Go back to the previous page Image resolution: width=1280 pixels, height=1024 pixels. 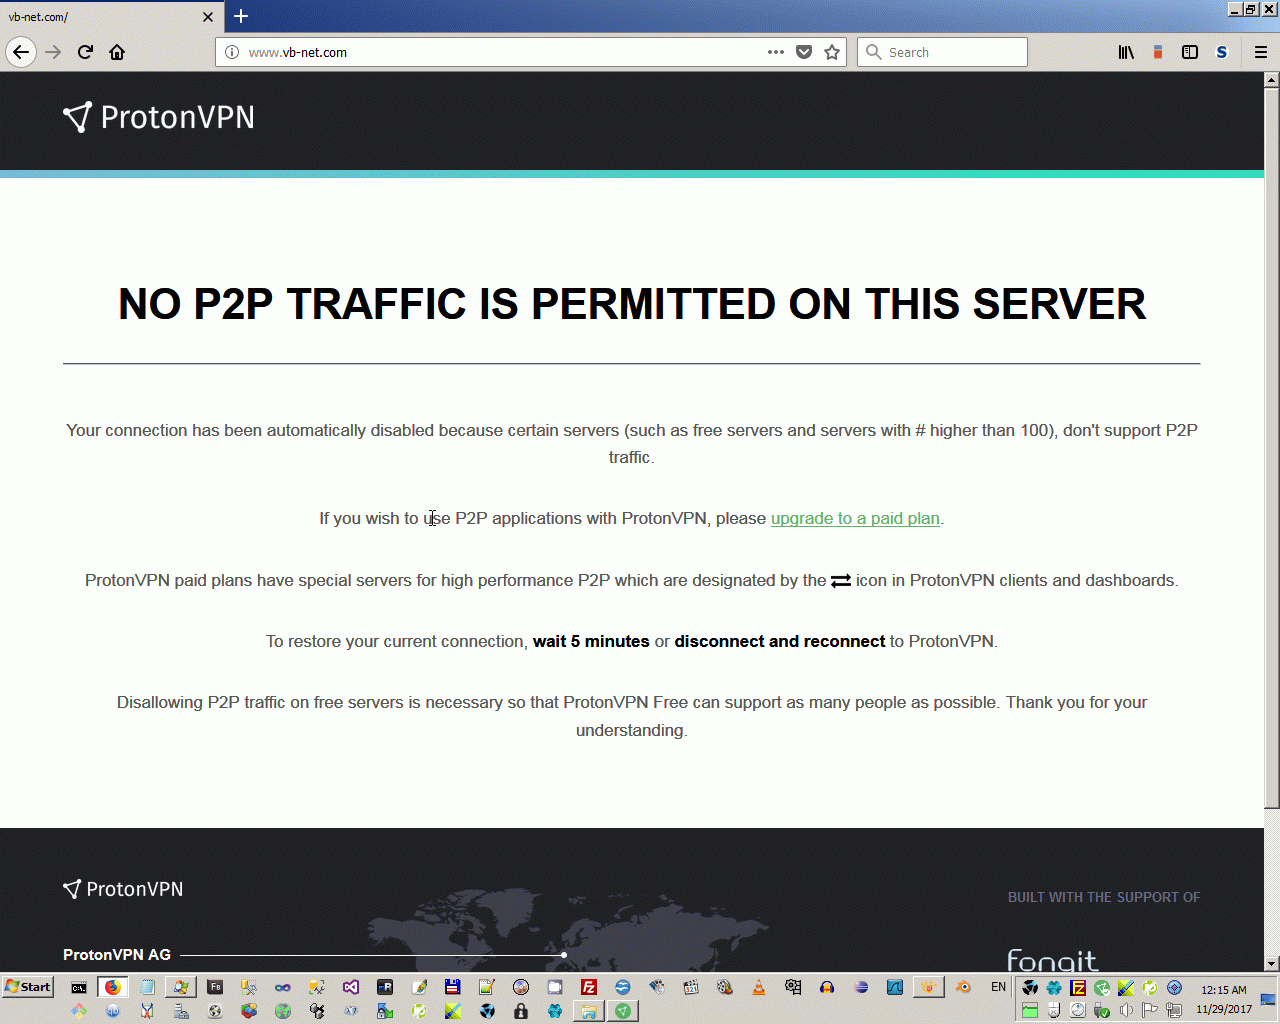[x=21, y=52]
